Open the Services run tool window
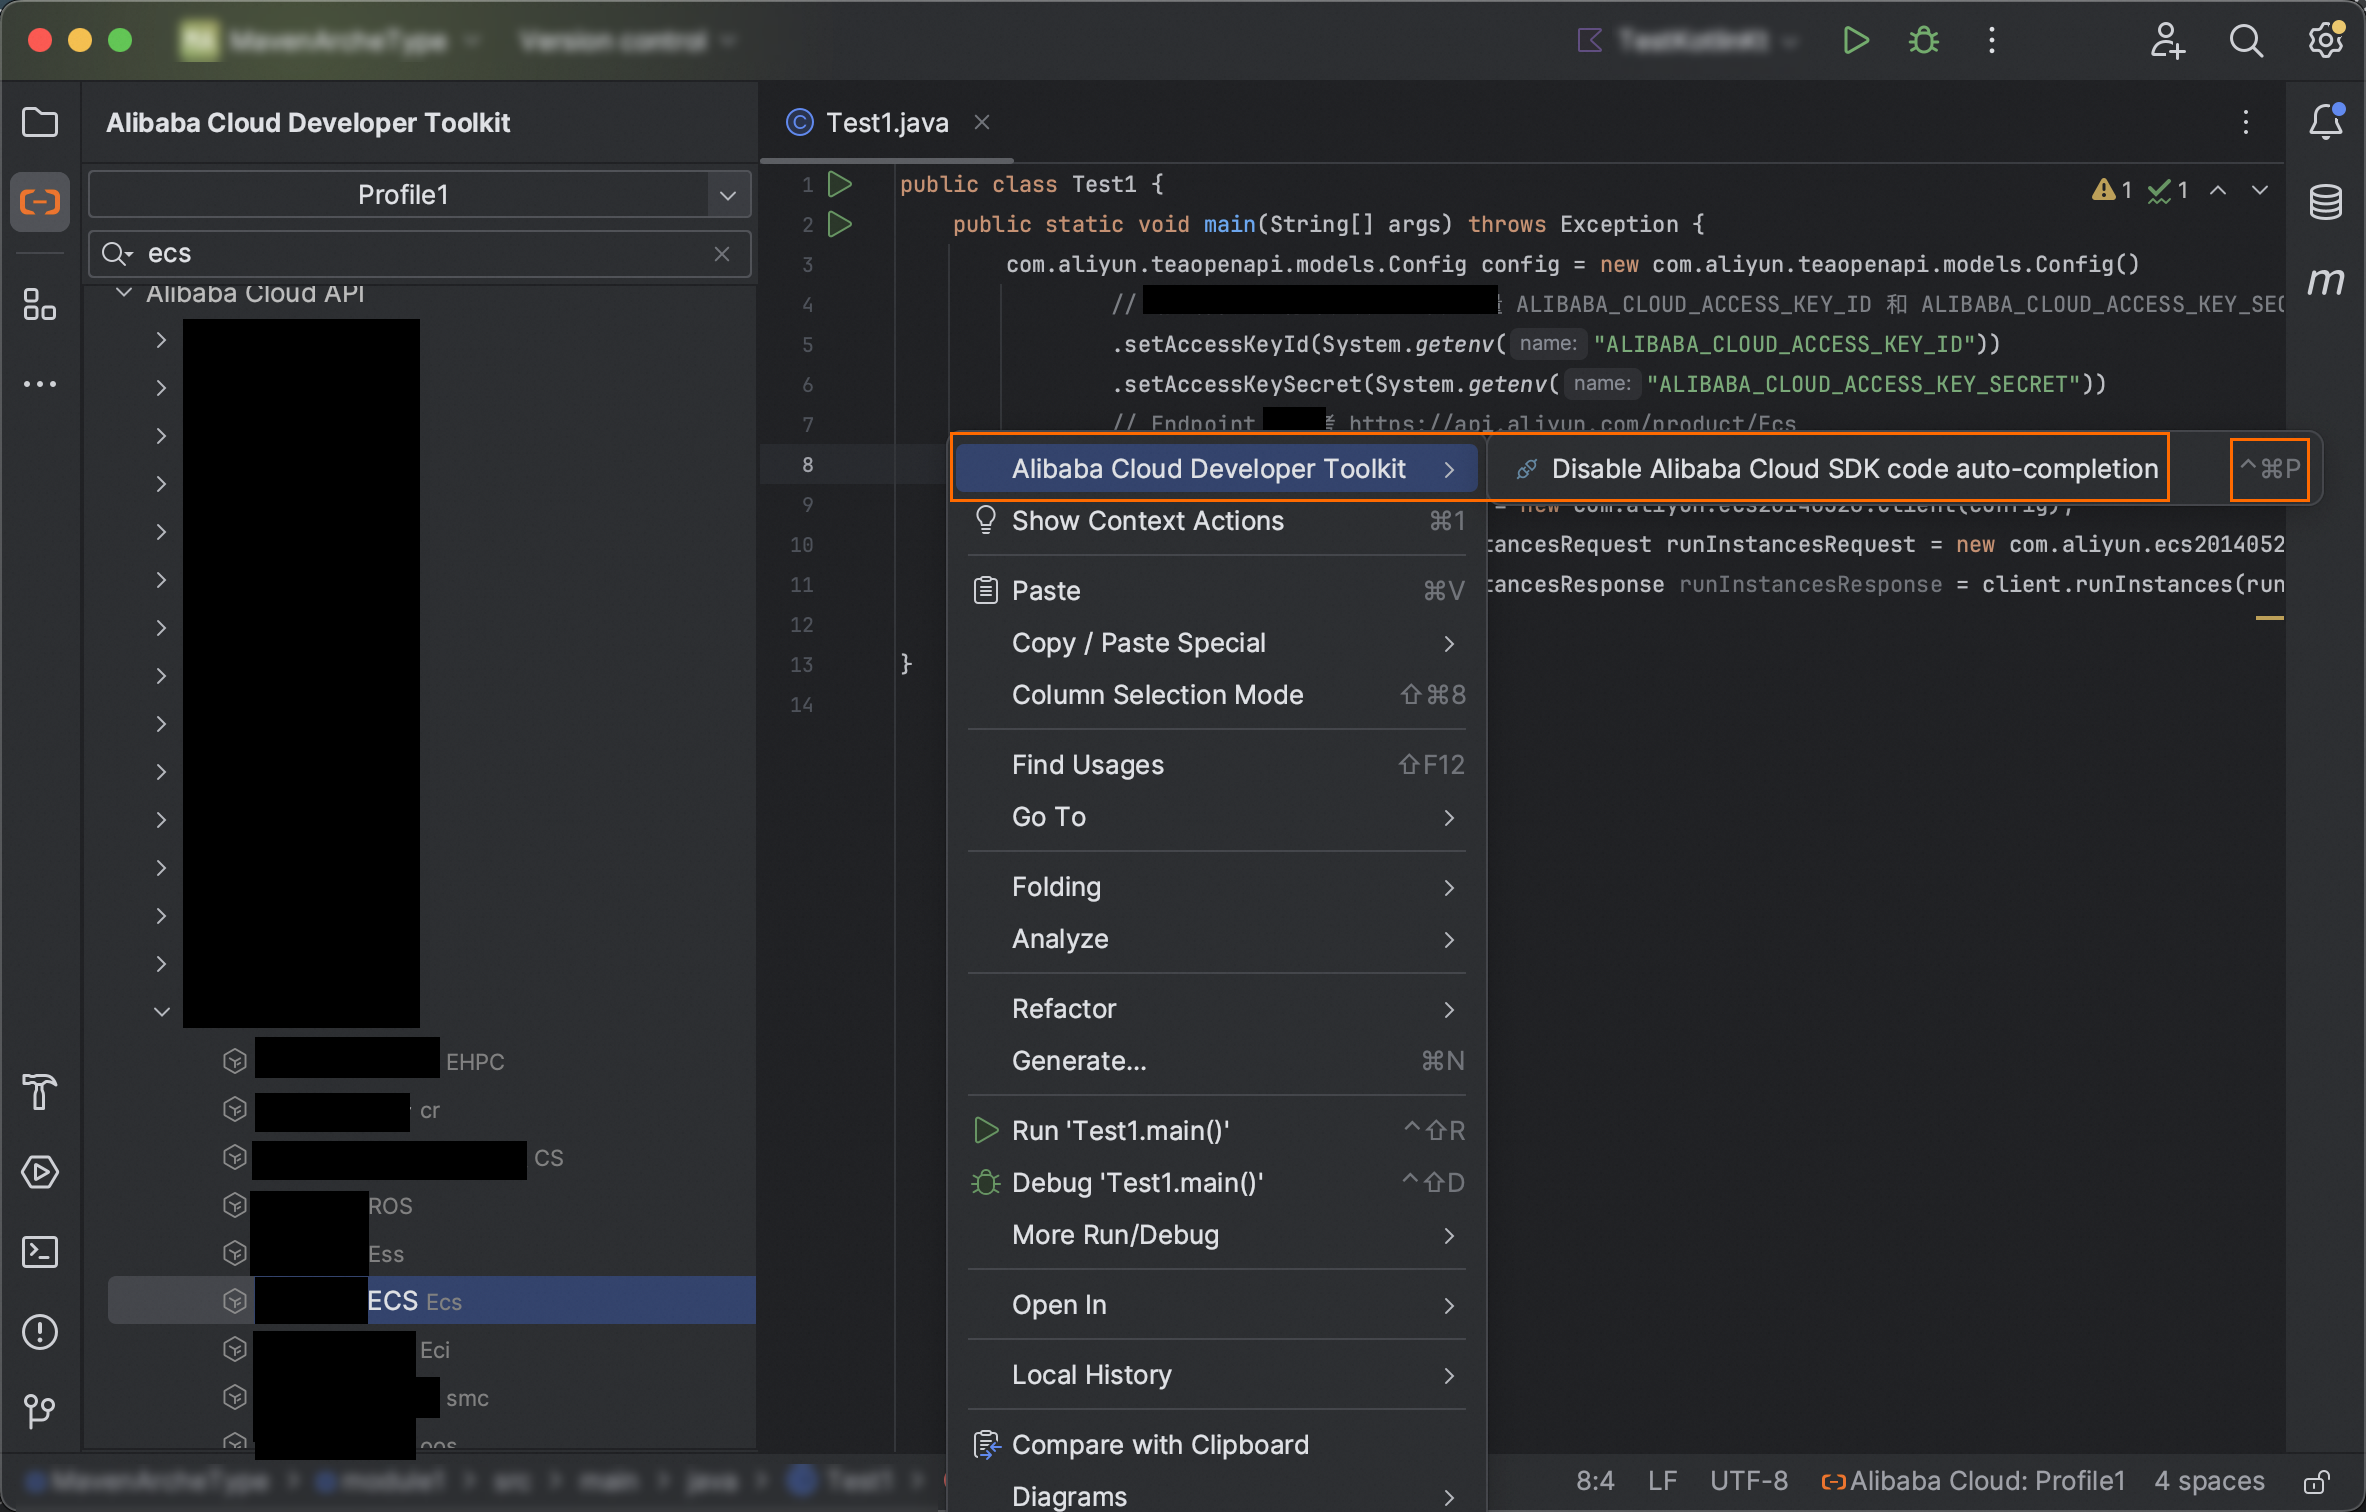The height and width of the screenshot is (1512, 2366). click(x=40, y=1172)
